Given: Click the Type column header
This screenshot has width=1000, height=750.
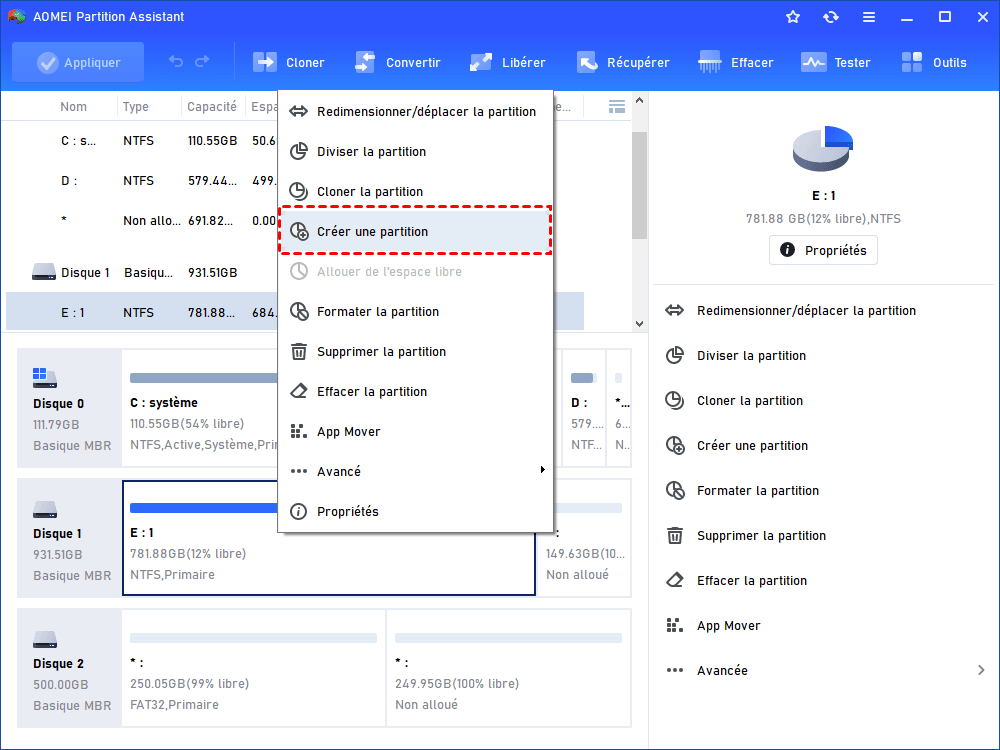Looking at the screenshot, I should point(136,107).
